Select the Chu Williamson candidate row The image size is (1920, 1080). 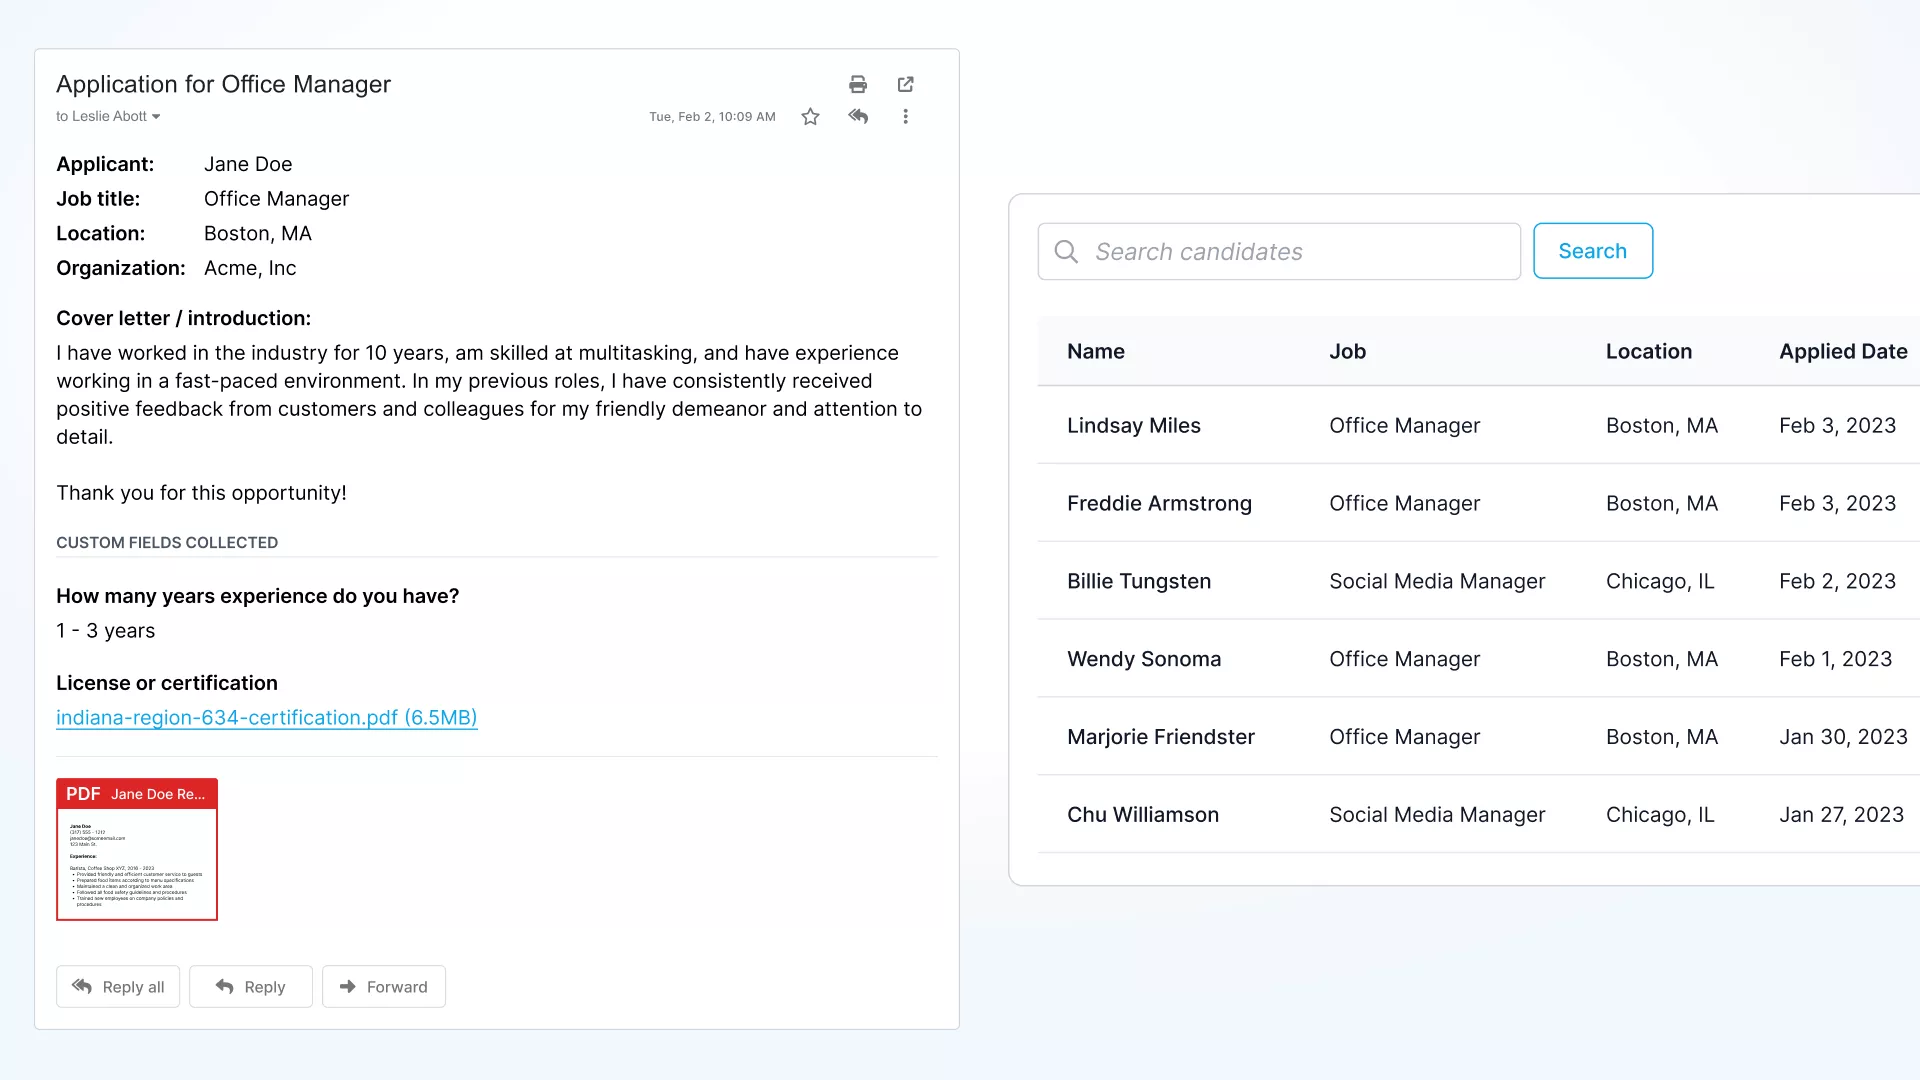[1142, 815]
